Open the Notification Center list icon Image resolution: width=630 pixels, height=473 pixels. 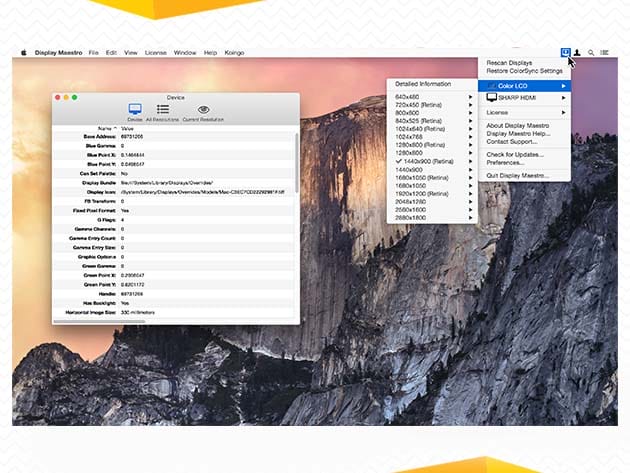[604, 52]
